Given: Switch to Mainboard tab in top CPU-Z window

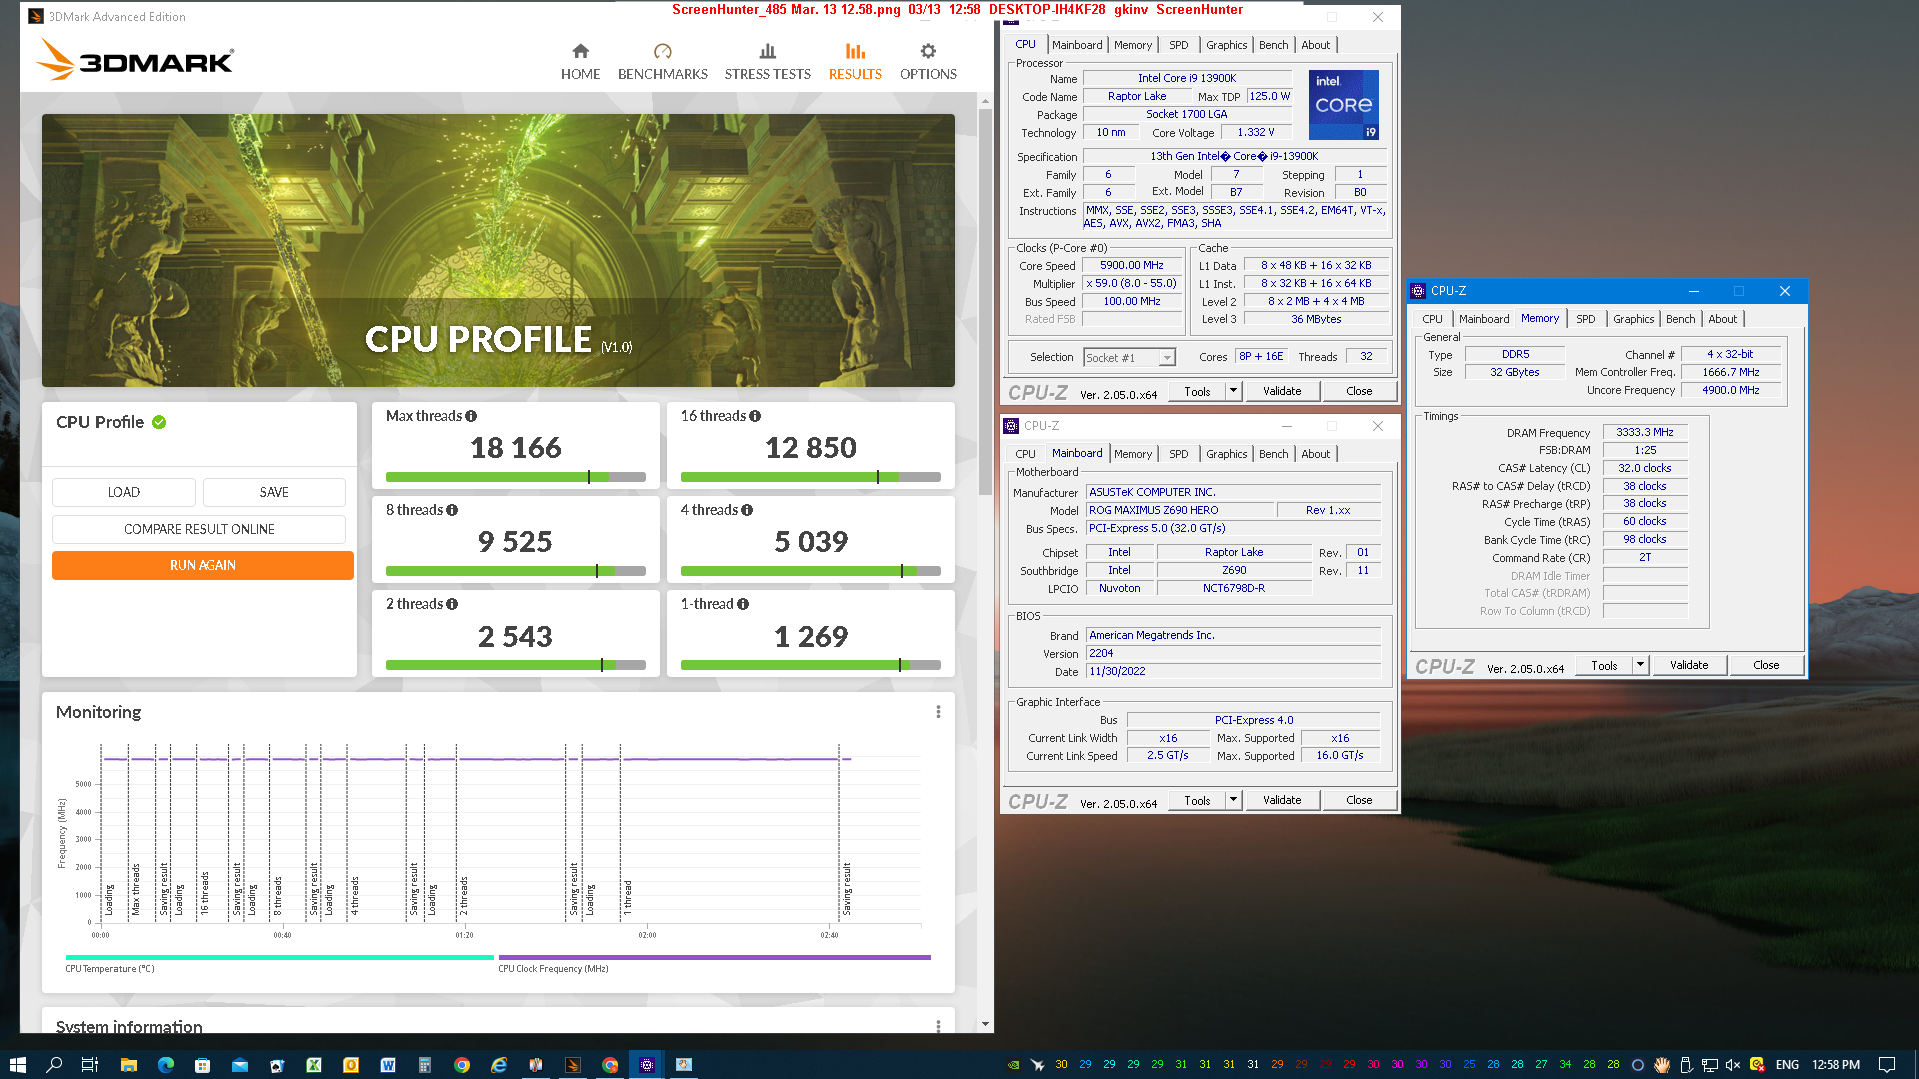Looking at the screenshot, I should (1077, 45).
